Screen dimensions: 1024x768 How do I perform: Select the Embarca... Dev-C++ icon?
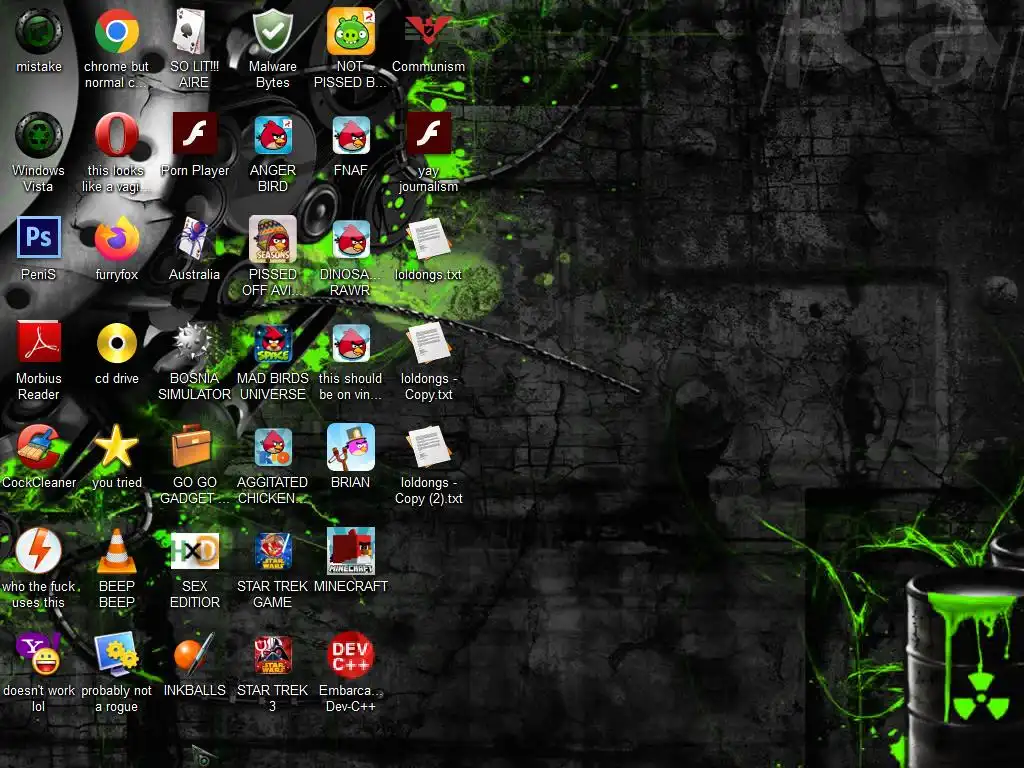351,654
